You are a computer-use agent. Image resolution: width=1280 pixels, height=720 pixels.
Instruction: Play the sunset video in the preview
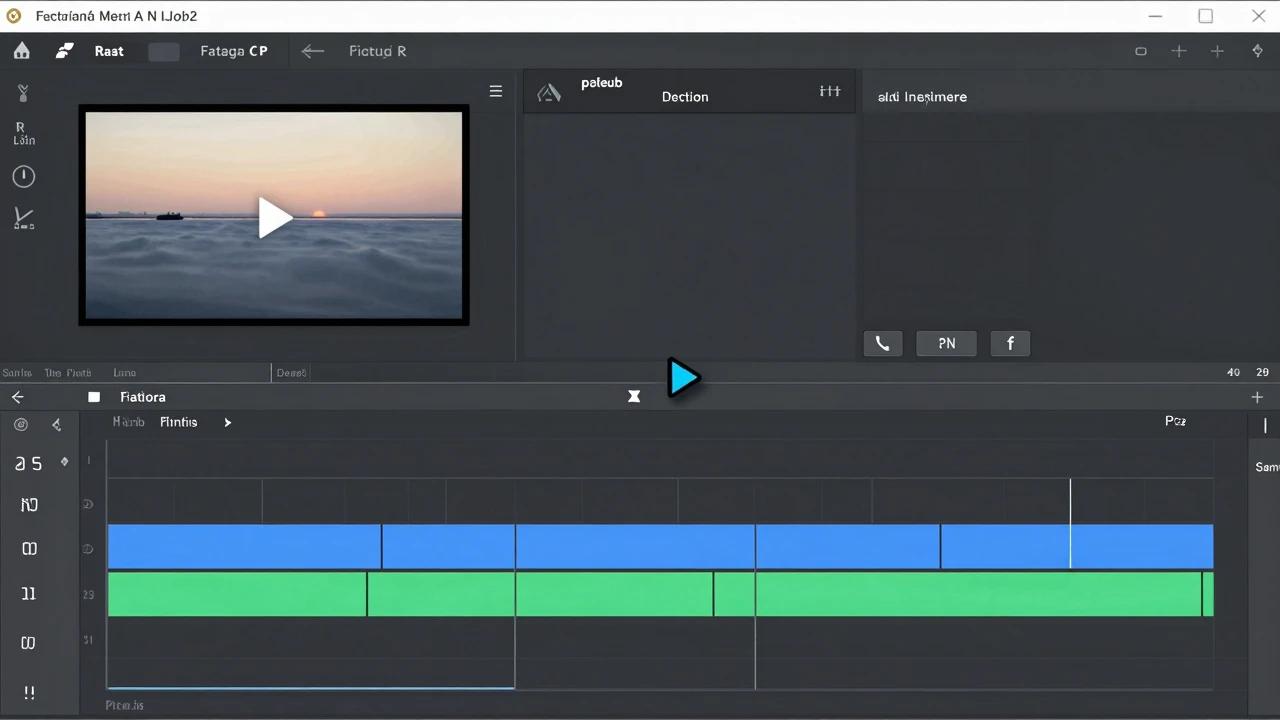coord(275,217)
